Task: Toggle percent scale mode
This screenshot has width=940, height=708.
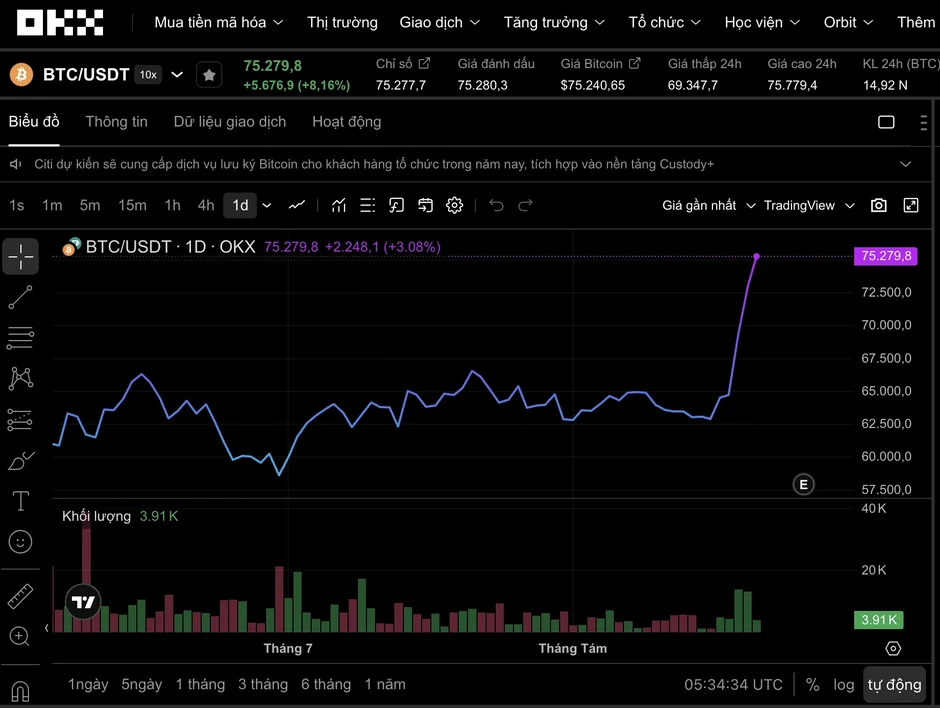Action: (812, 685)
